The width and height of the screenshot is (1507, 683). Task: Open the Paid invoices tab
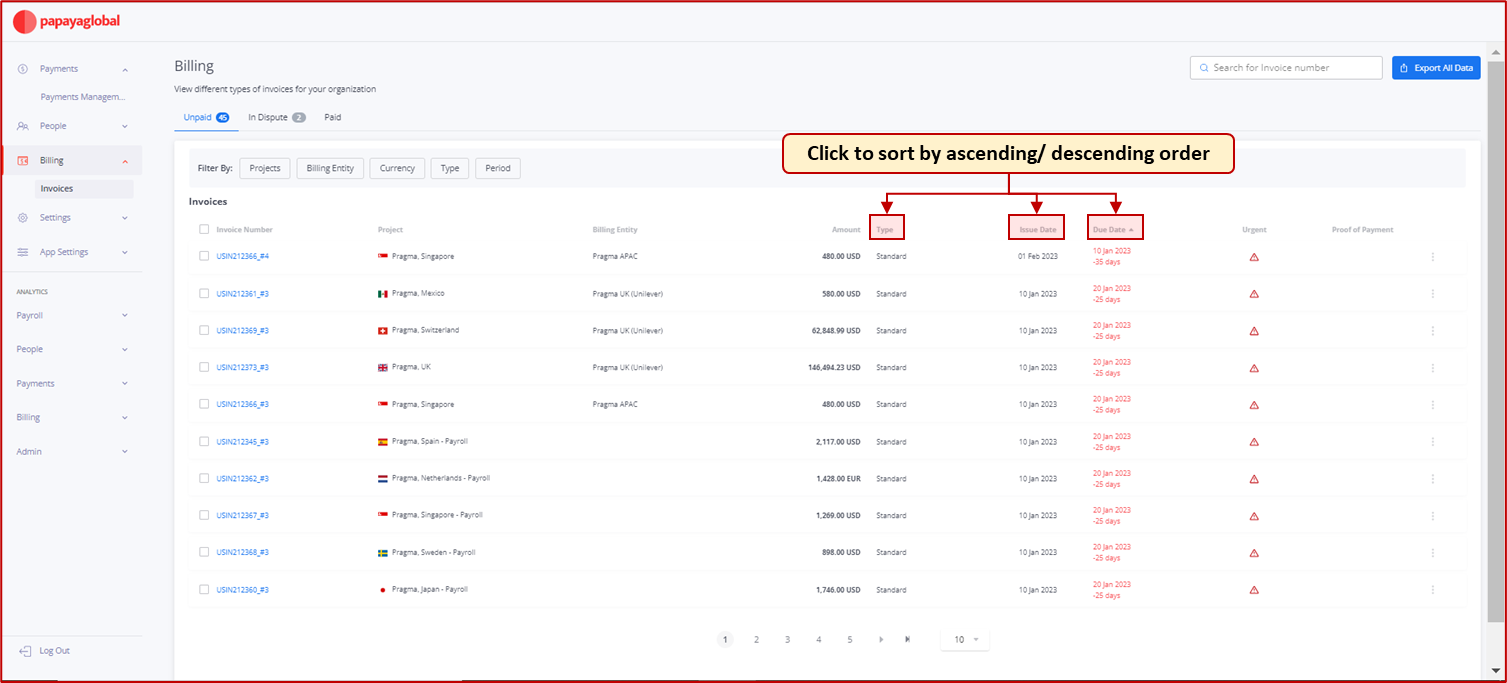[x=332, y=117]
